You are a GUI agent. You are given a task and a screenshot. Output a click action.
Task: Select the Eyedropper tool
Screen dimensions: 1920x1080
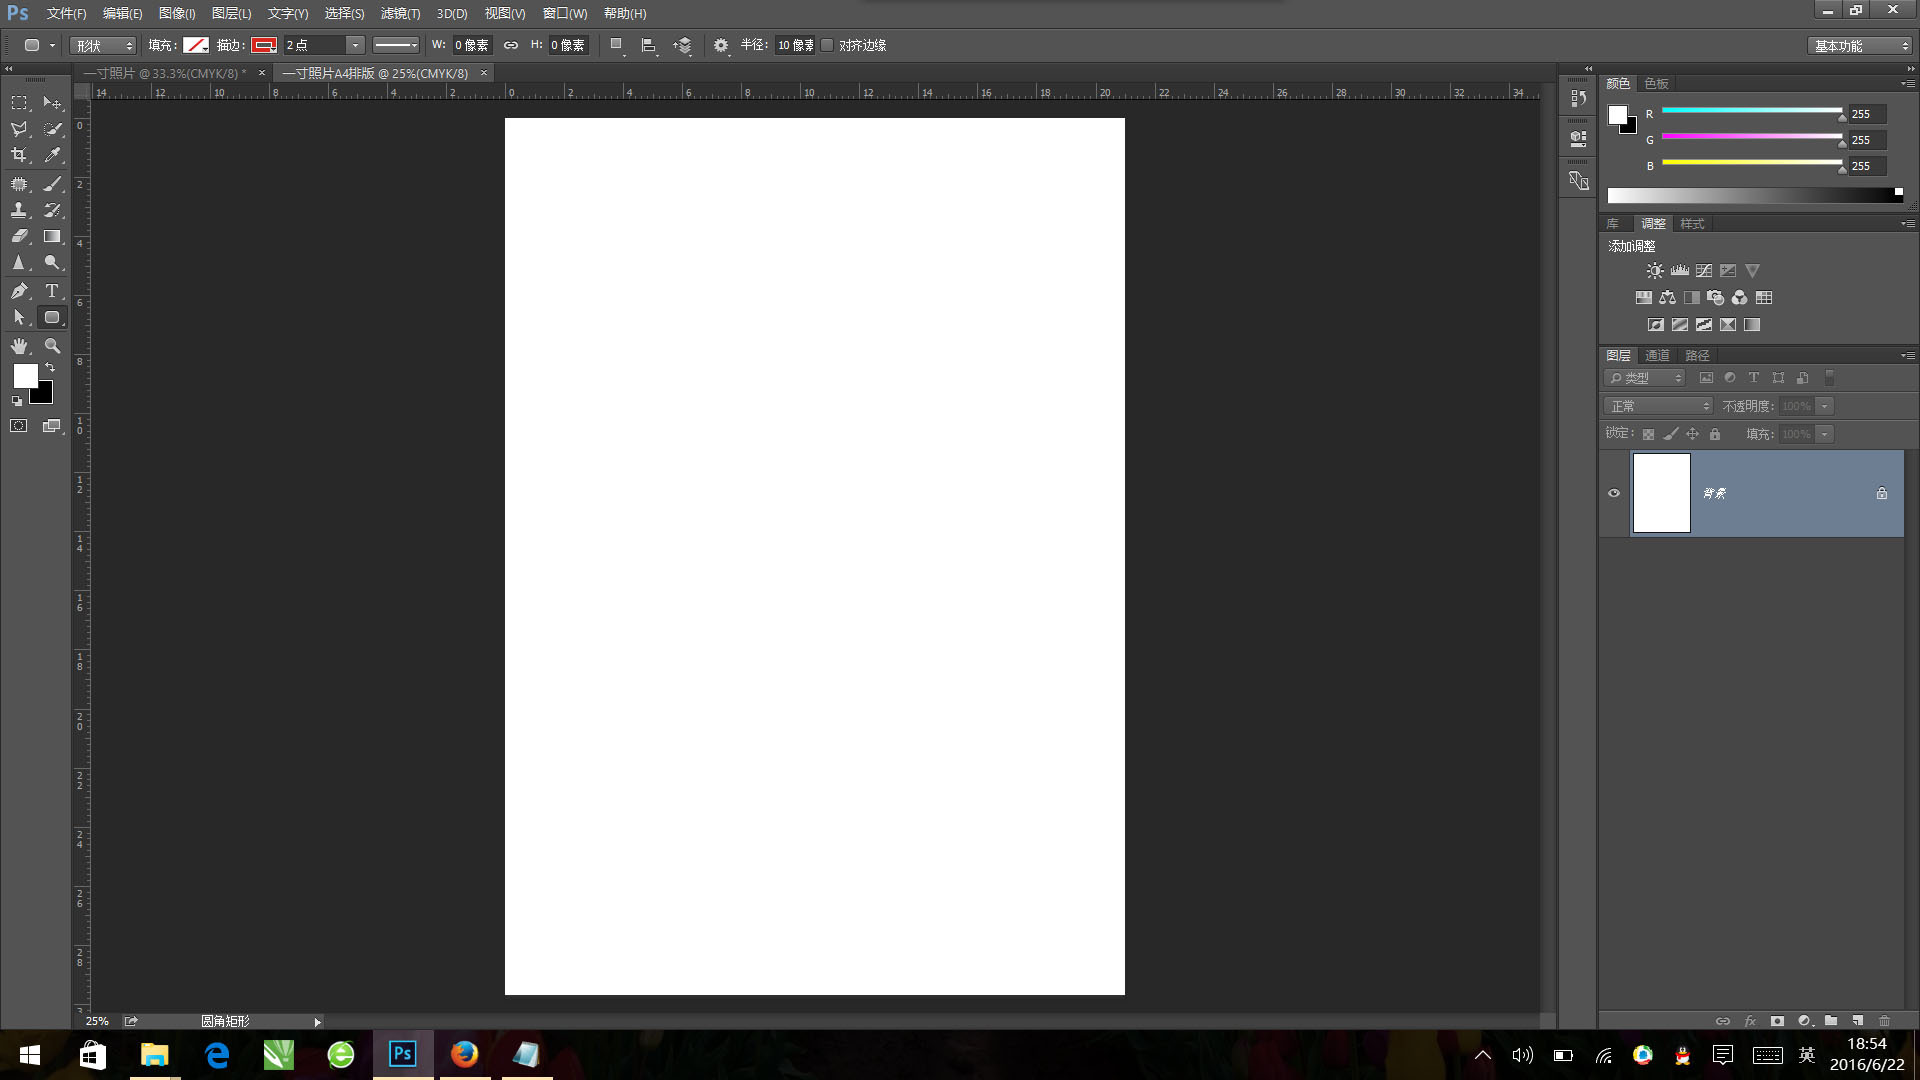[52, 155]
